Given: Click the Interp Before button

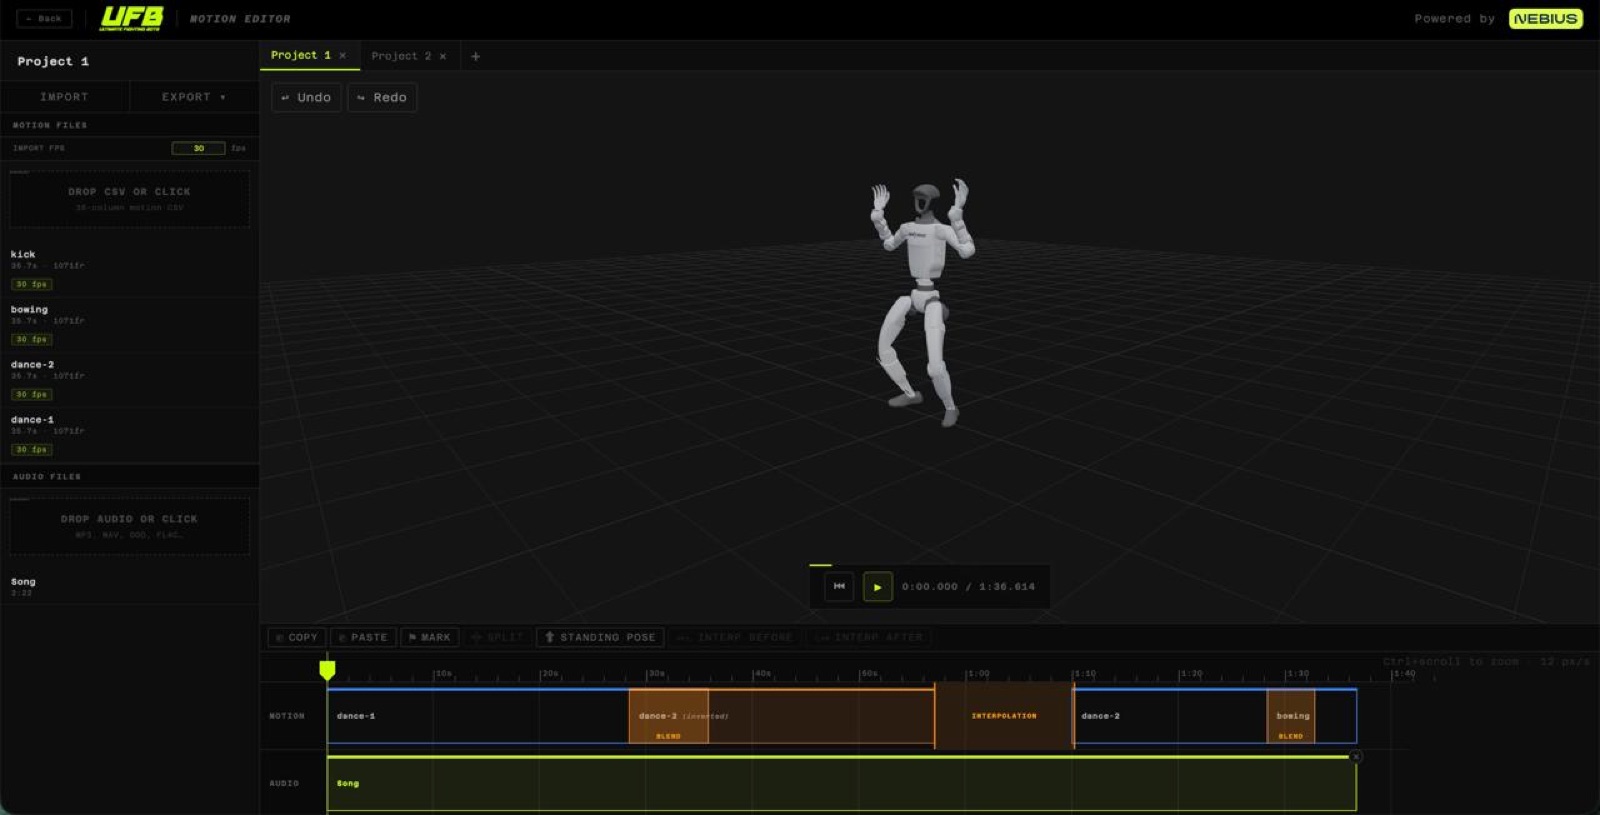Looking at the screenshot, I should pyautogui.click(x=735, y=637).
